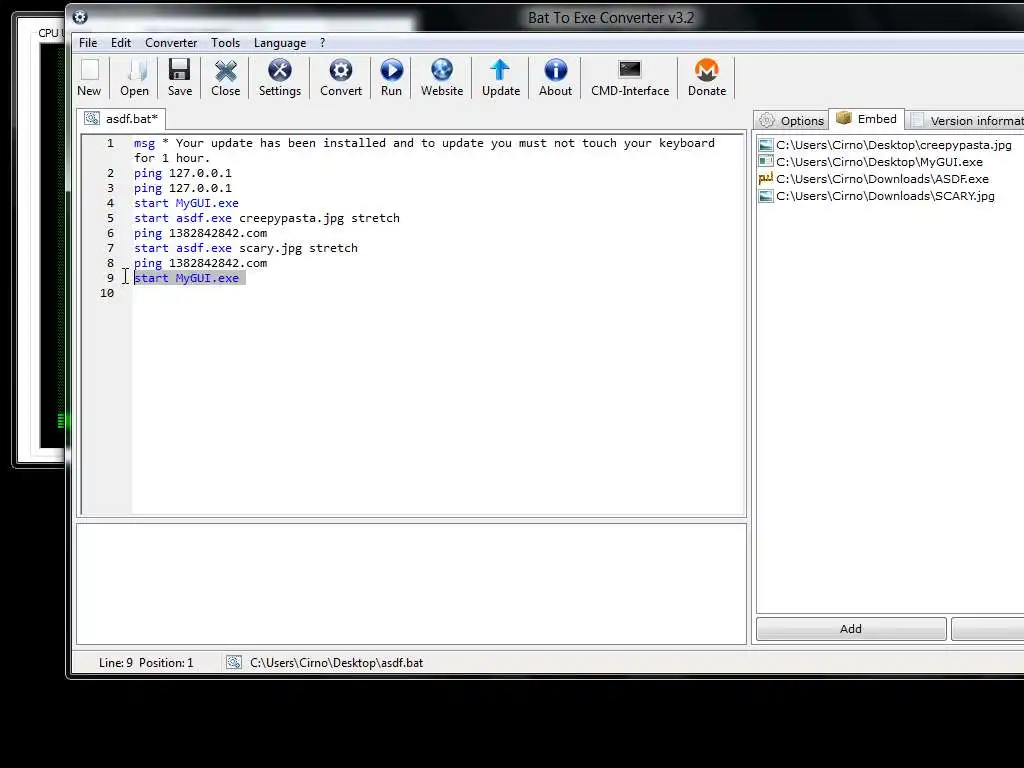Click the creepypasta.jpg image icon

765,145
